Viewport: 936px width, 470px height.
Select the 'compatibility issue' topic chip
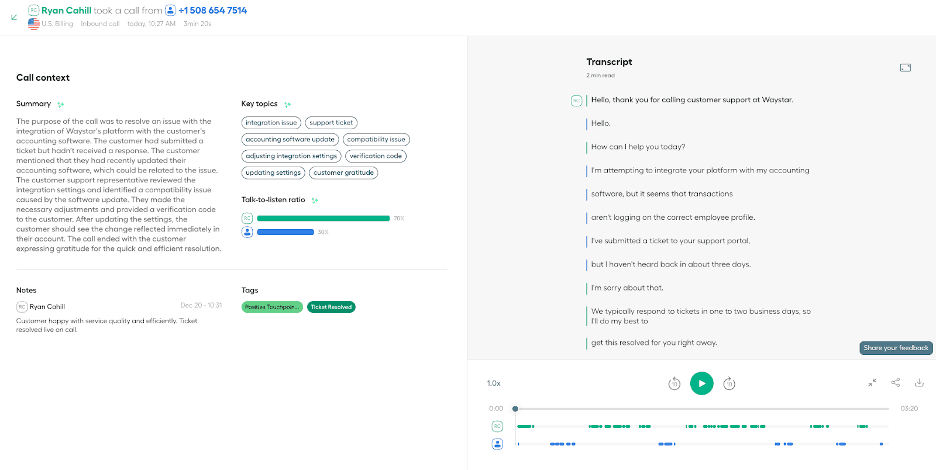[377, 140]
